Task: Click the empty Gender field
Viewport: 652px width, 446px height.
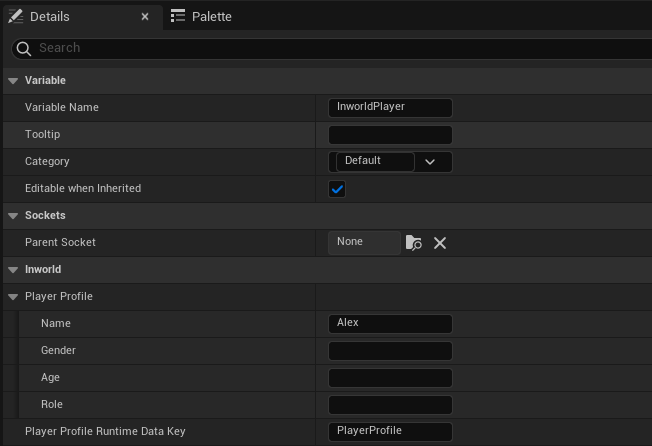Action: click(390, 351)
